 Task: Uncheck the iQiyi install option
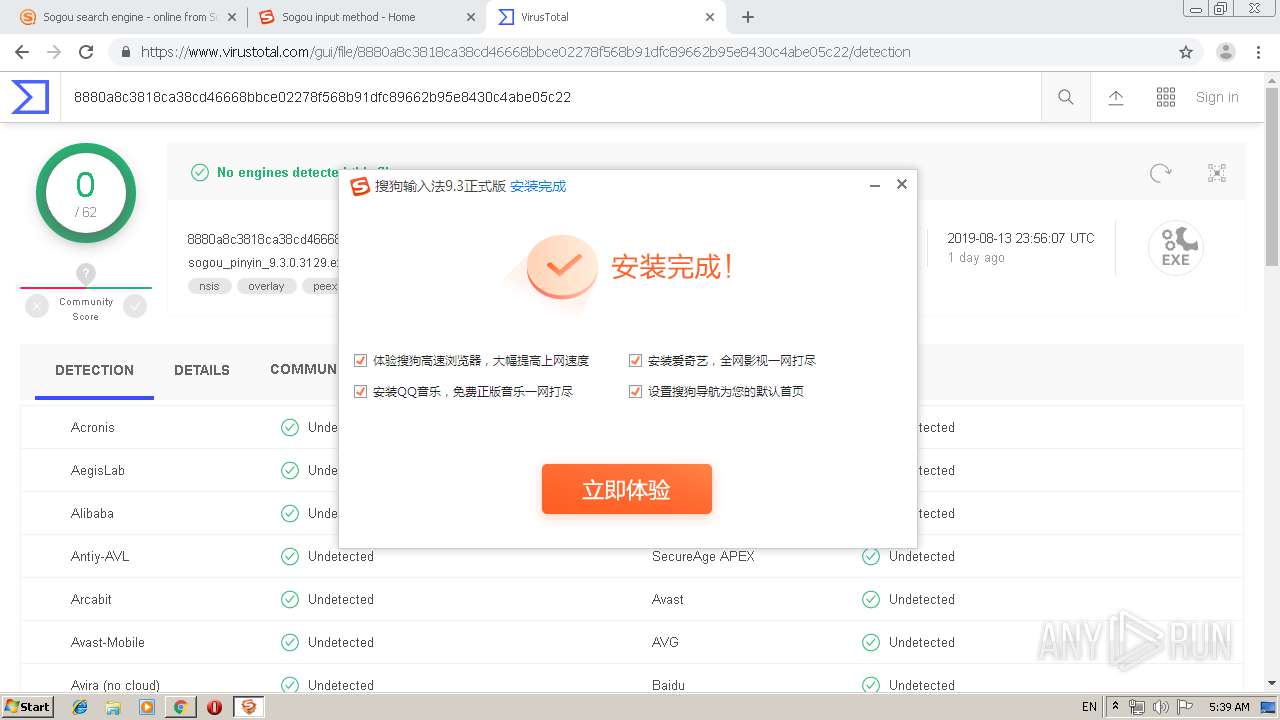coord(635,360)
